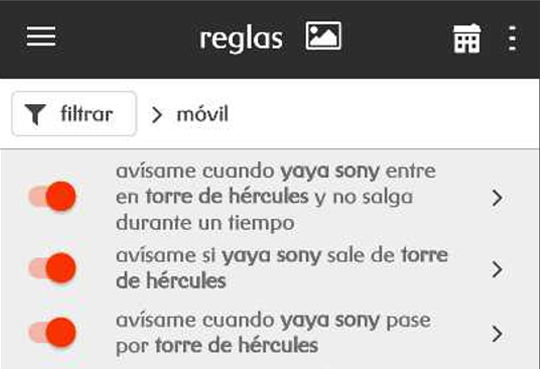The image size is (540, 369).
Task: Open the three-dot overflow menu
Action: pyautogui.click(x=512, y=38)
